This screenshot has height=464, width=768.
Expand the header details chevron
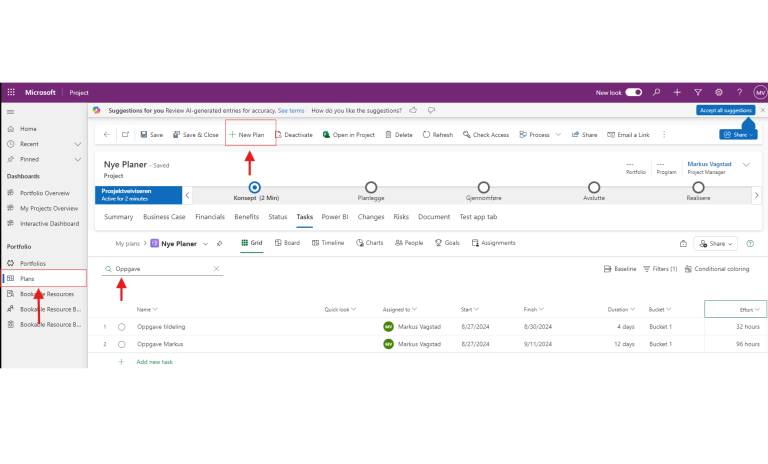(746, 165)
